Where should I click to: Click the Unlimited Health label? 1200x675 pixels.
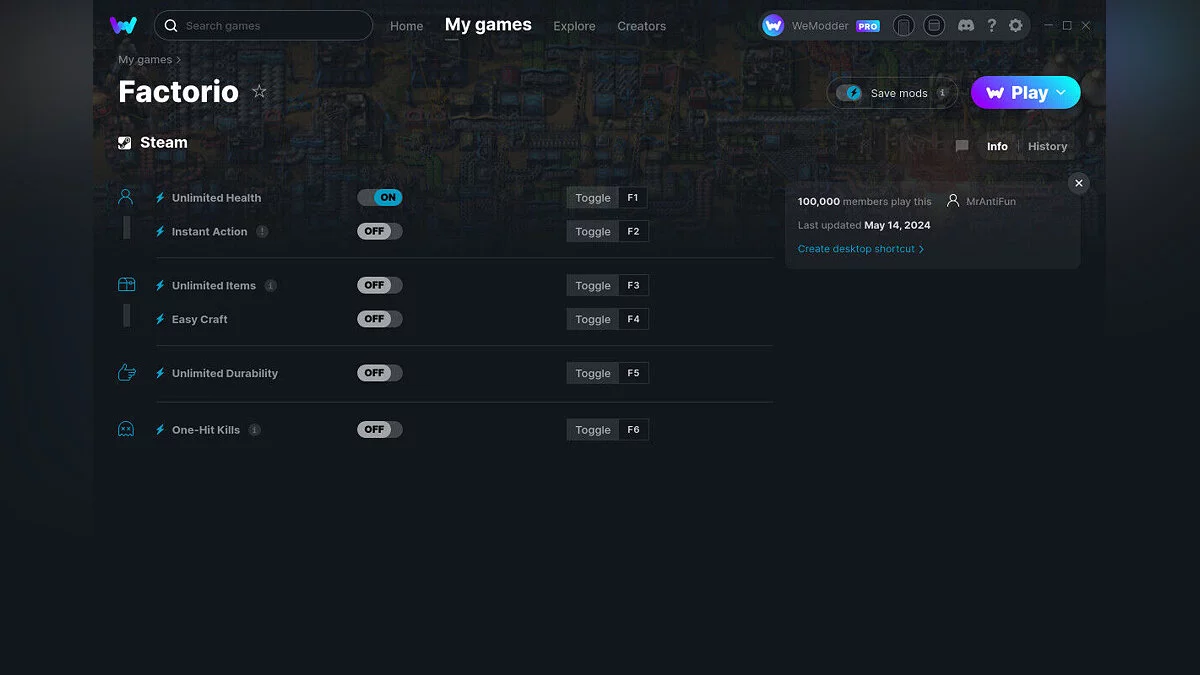(216, 198)
